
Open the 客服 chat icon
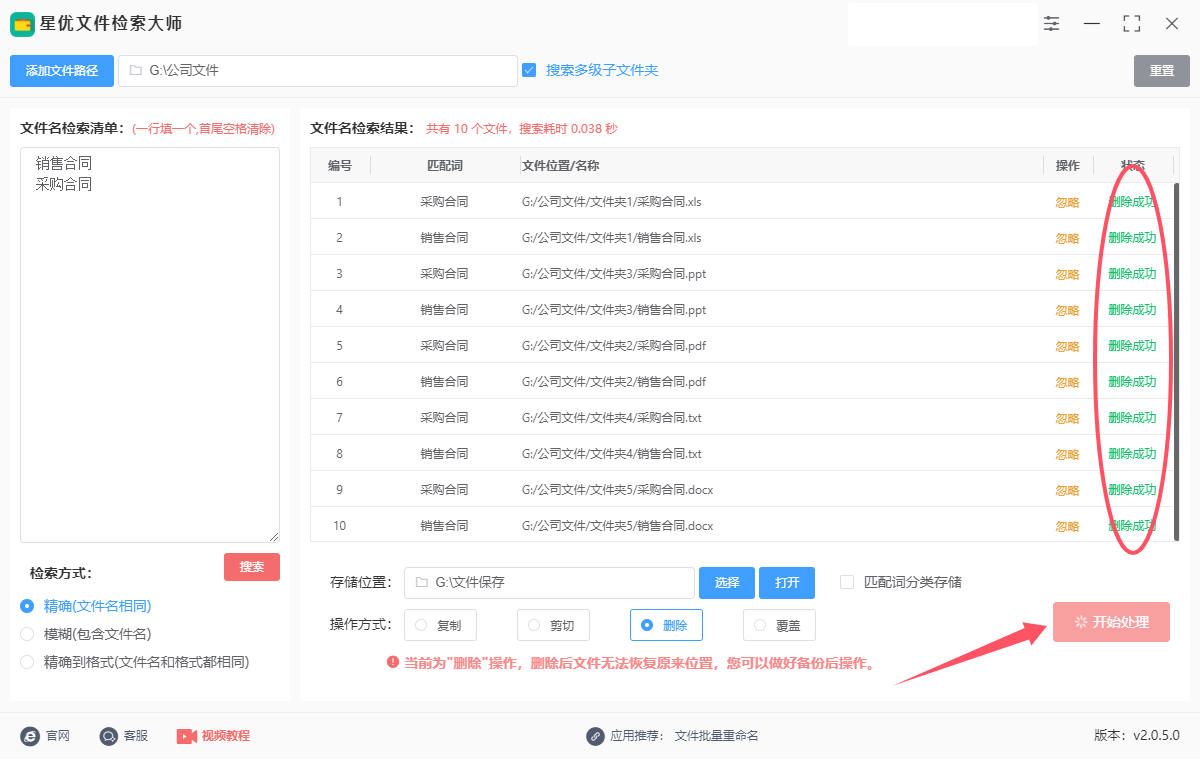109,736
